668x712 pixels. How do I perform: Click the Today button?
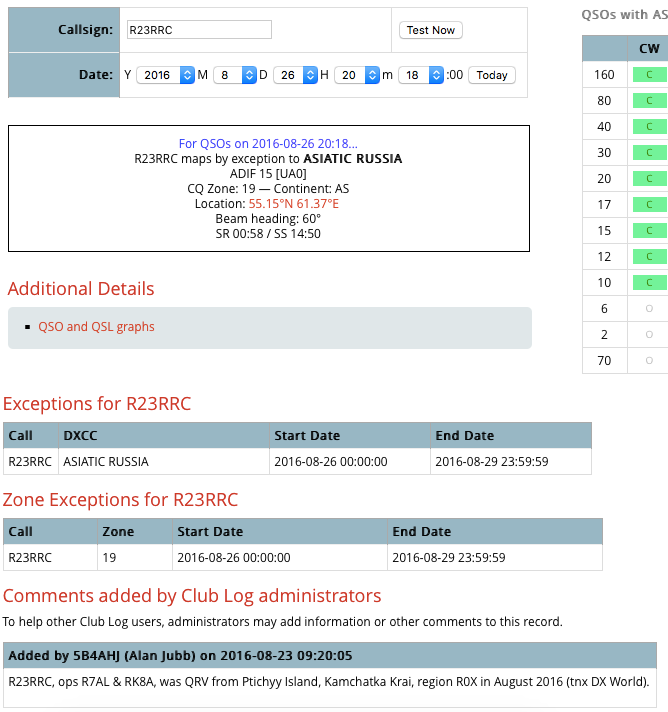pos(492,75)
